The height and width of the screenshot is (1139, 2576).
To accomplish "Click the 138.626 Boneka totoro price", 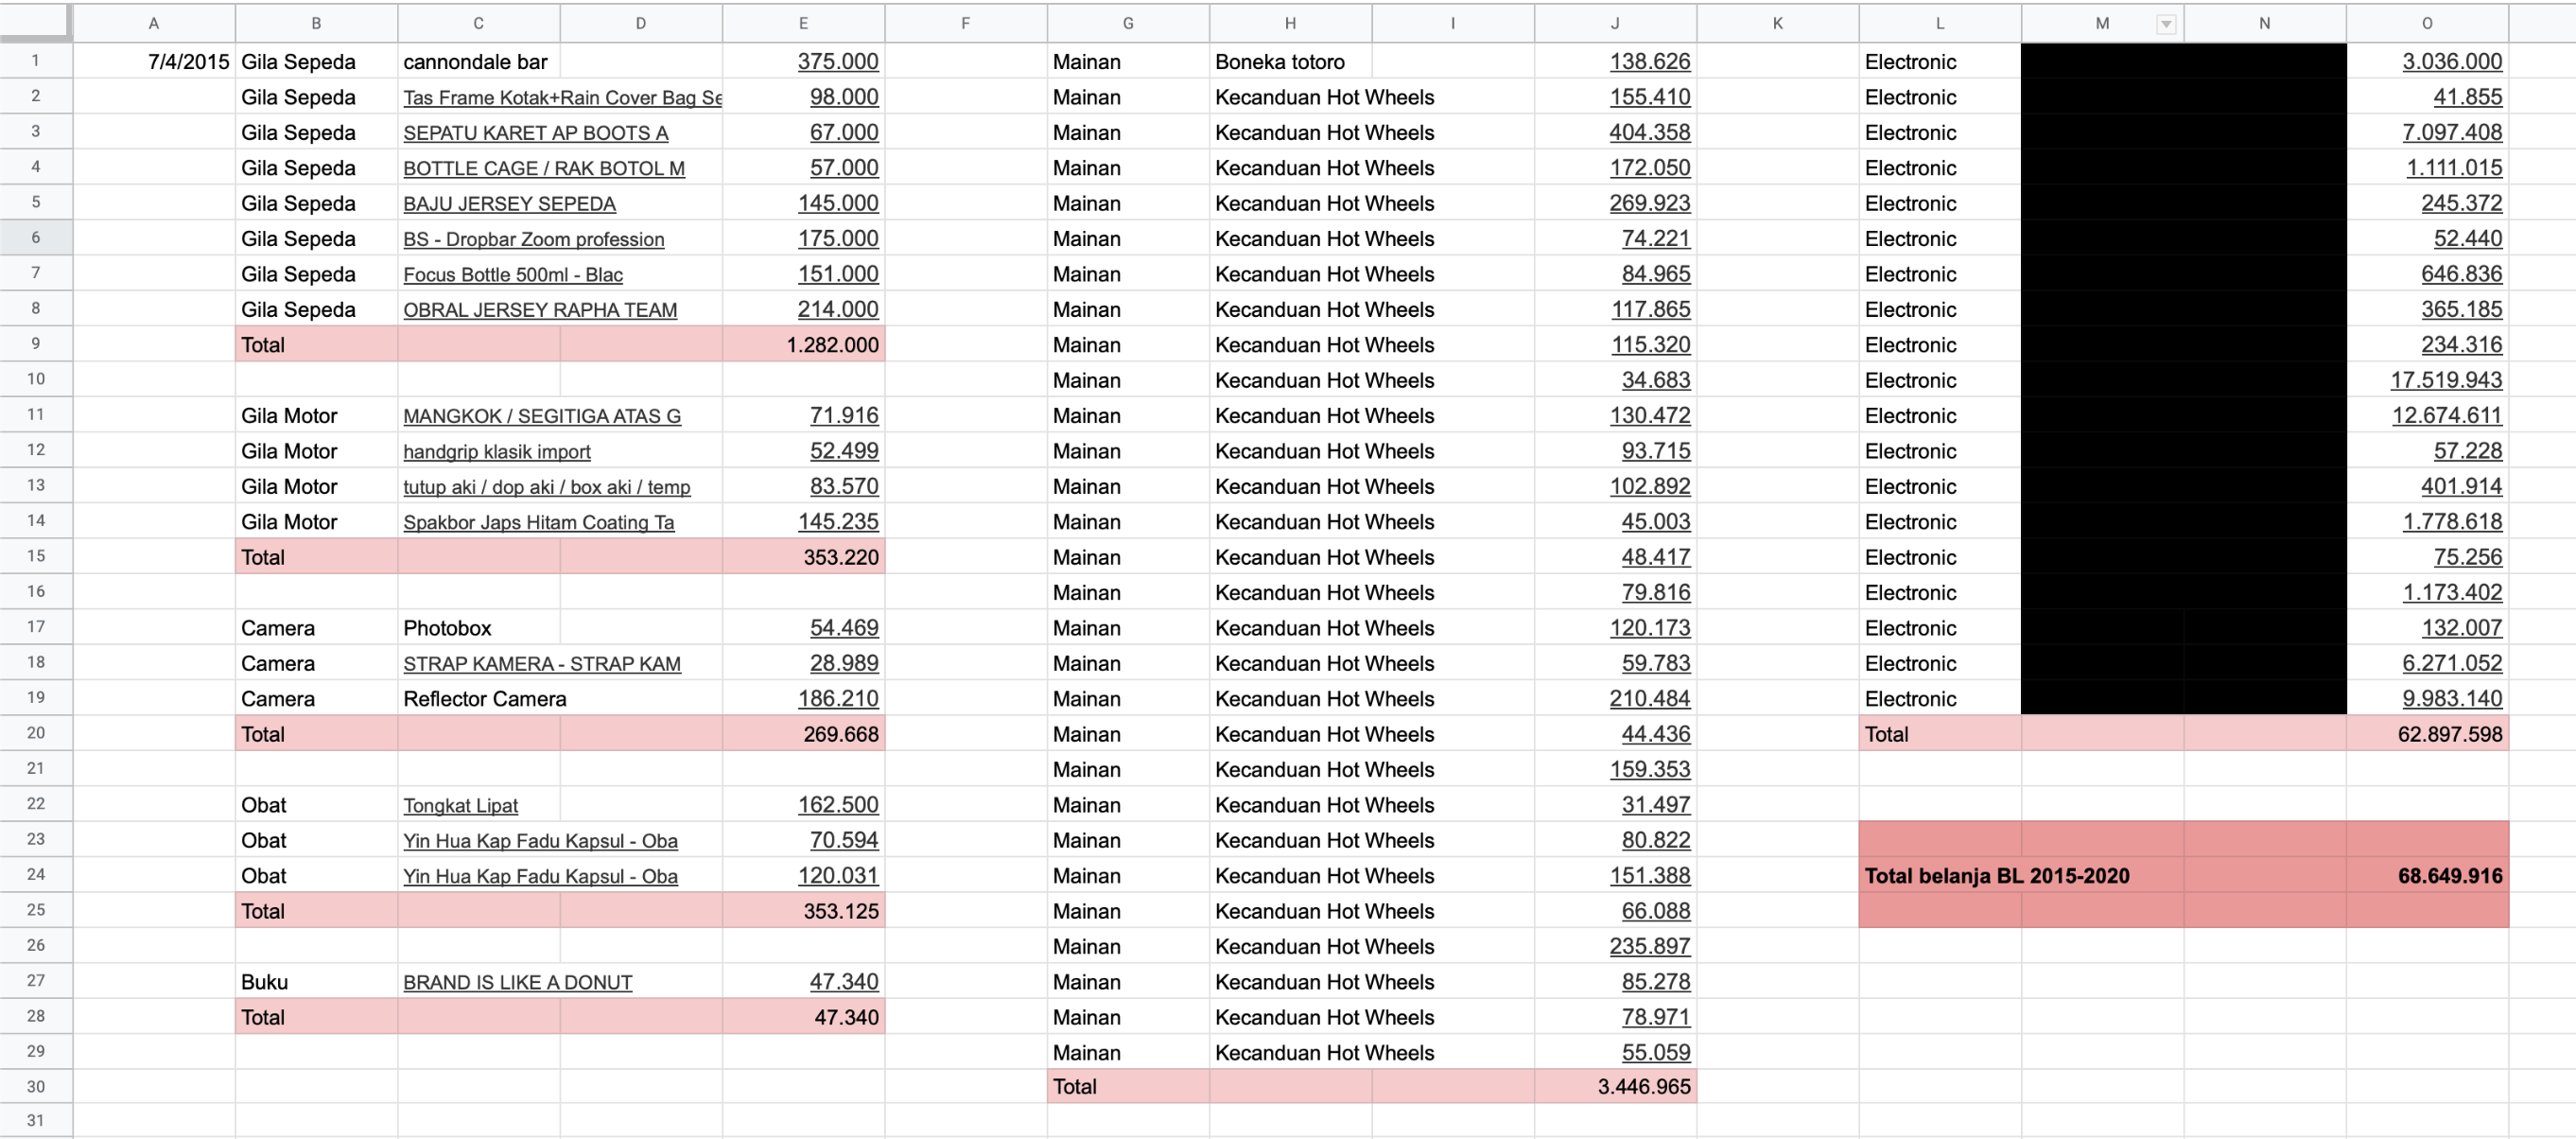I will coord(1649,62).
